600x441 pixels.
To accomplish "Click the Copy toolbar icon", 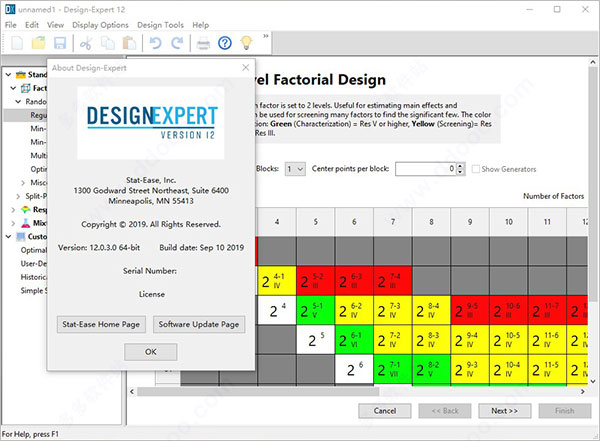I will [108, 43].
